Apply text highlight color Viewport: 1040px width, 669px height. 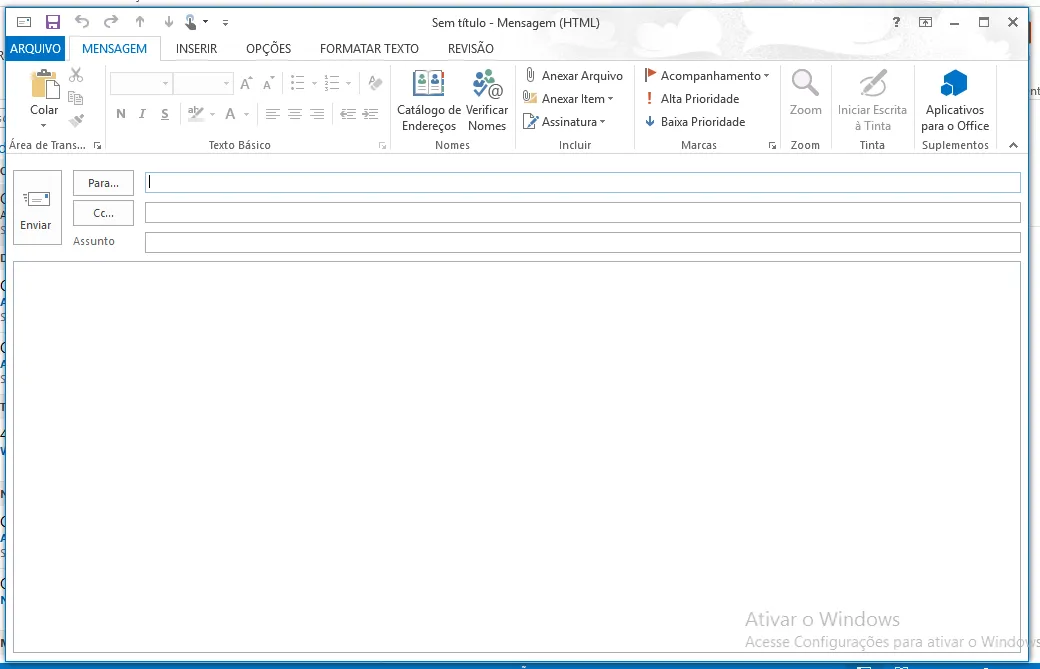click(196, 114)
